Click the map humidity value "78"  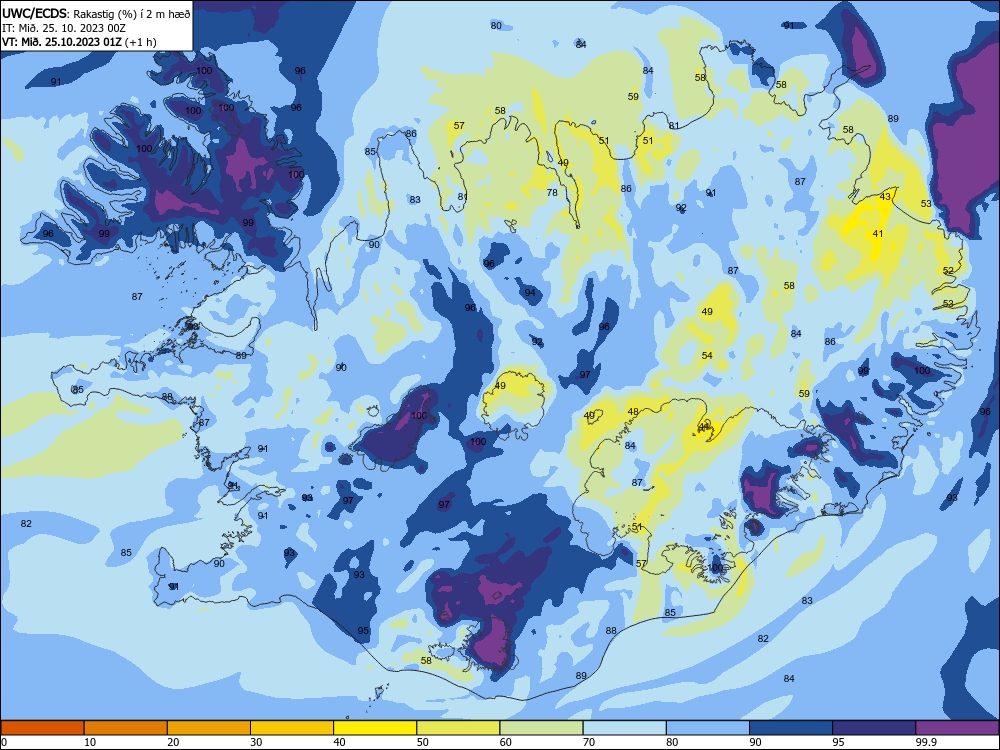pyautogui.click(x=552, y=193)
